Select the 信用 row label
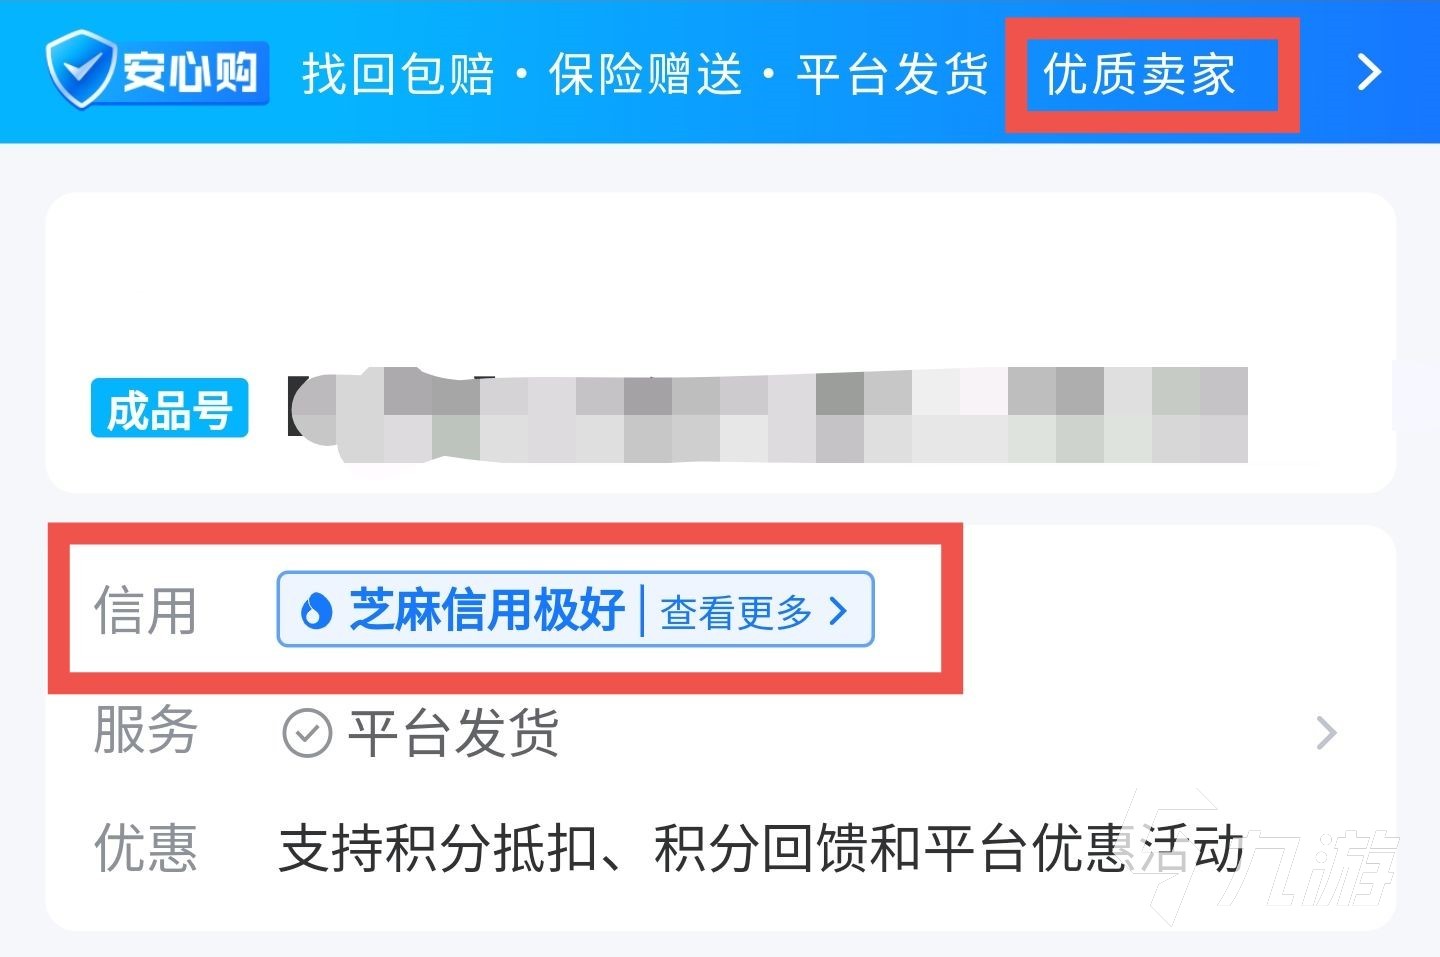This screenshot has height=957, width=1440. (x=145, y=611)
